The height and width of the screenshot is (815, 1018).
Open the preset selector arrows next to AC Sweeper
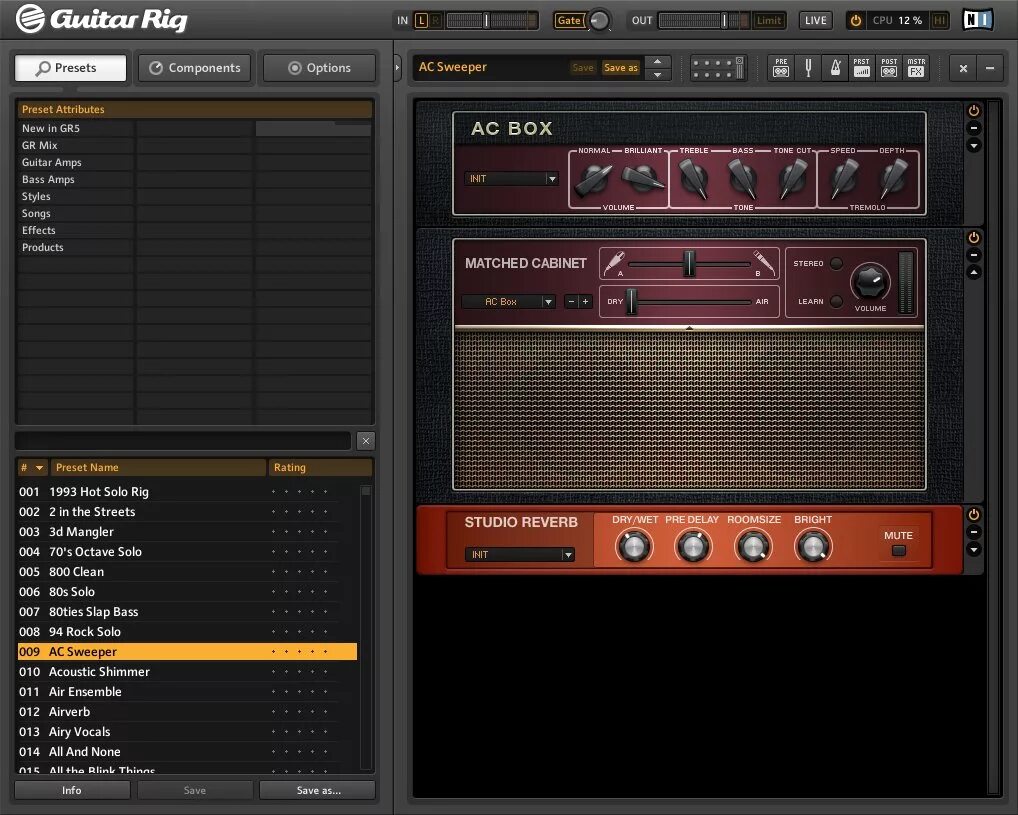[x=657, y=67]
